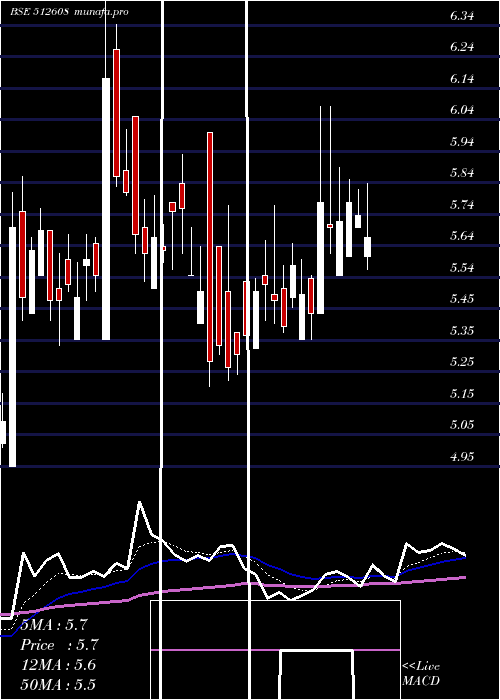This screenshot has width=500, height=700.
Task: Click the '50MA : 5.5' legend entry
Action: coord(58,685)
